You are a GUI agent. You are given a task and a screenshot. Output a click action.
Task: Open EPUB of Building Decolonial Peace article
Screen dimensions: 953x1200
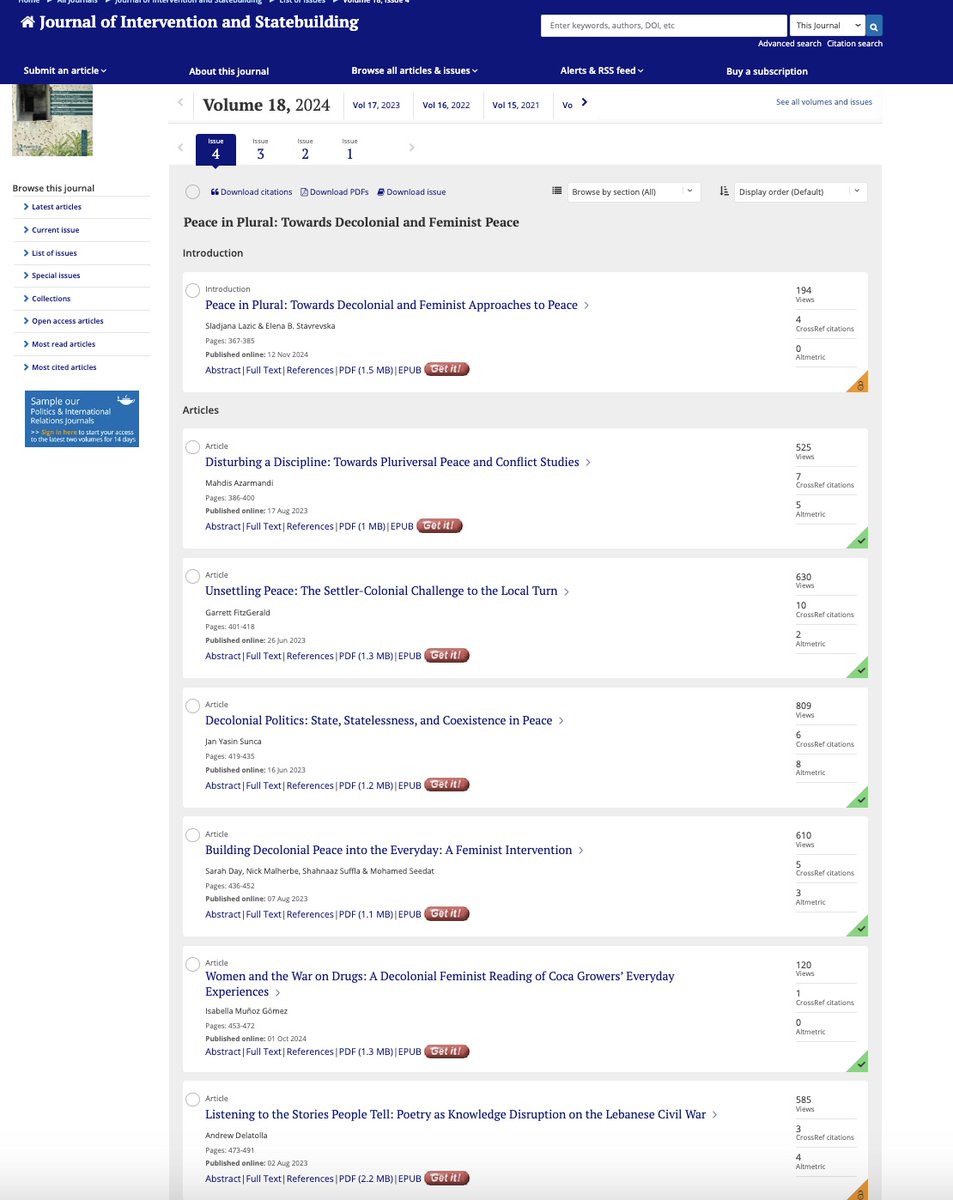pyautogui.click(x=409, y=914)
